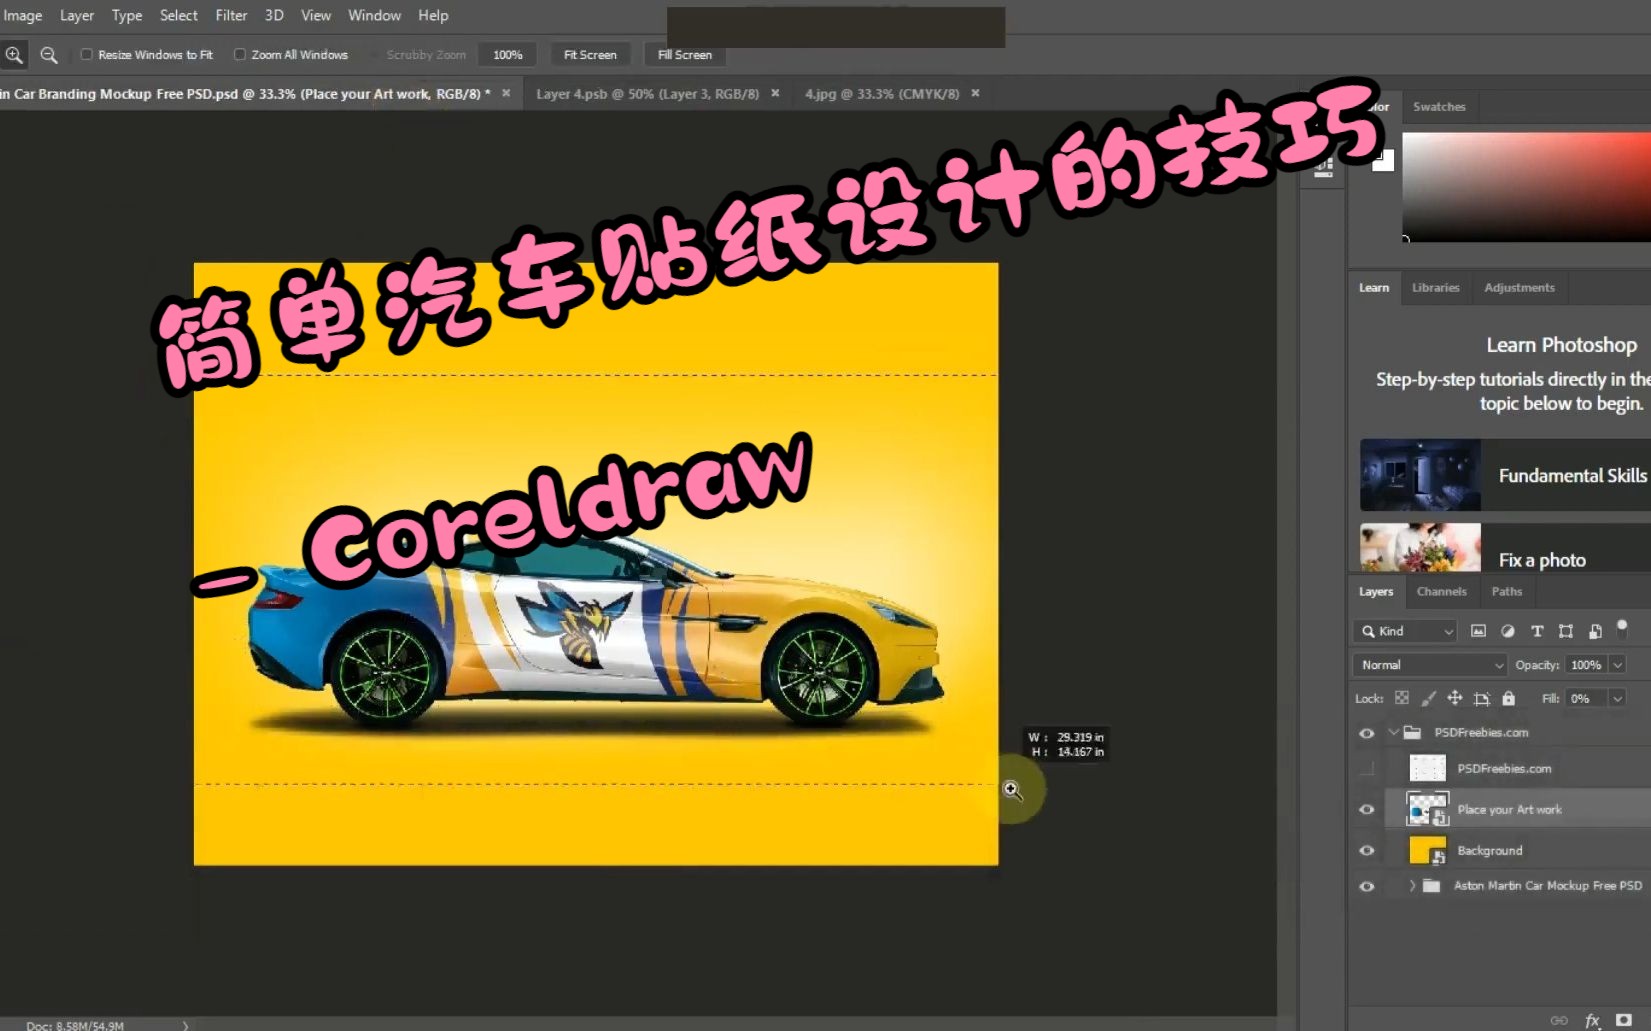Open the View menu
The image size is (1651, 1031).
[316, 15]
